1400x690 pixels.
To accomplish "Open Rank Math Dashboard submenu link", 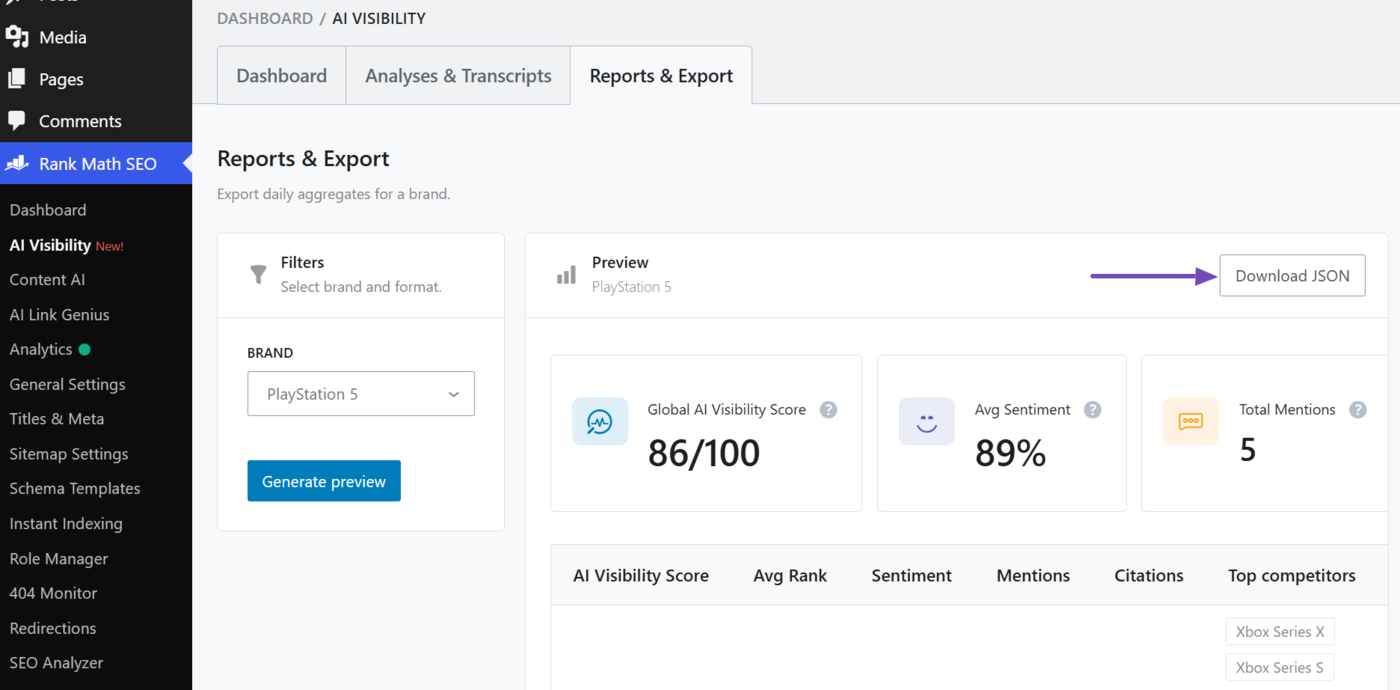I will [48, 210].
